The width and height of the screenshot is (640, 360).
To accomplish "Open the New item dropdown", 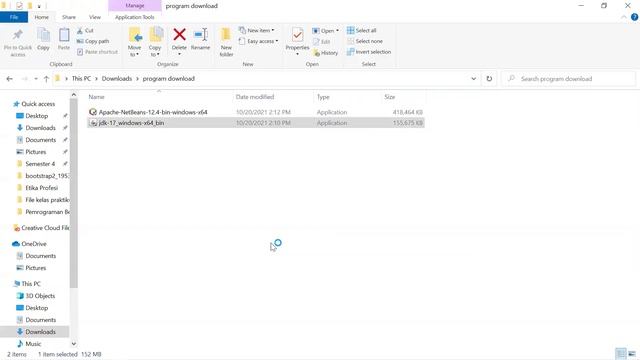I will (257, 31).
